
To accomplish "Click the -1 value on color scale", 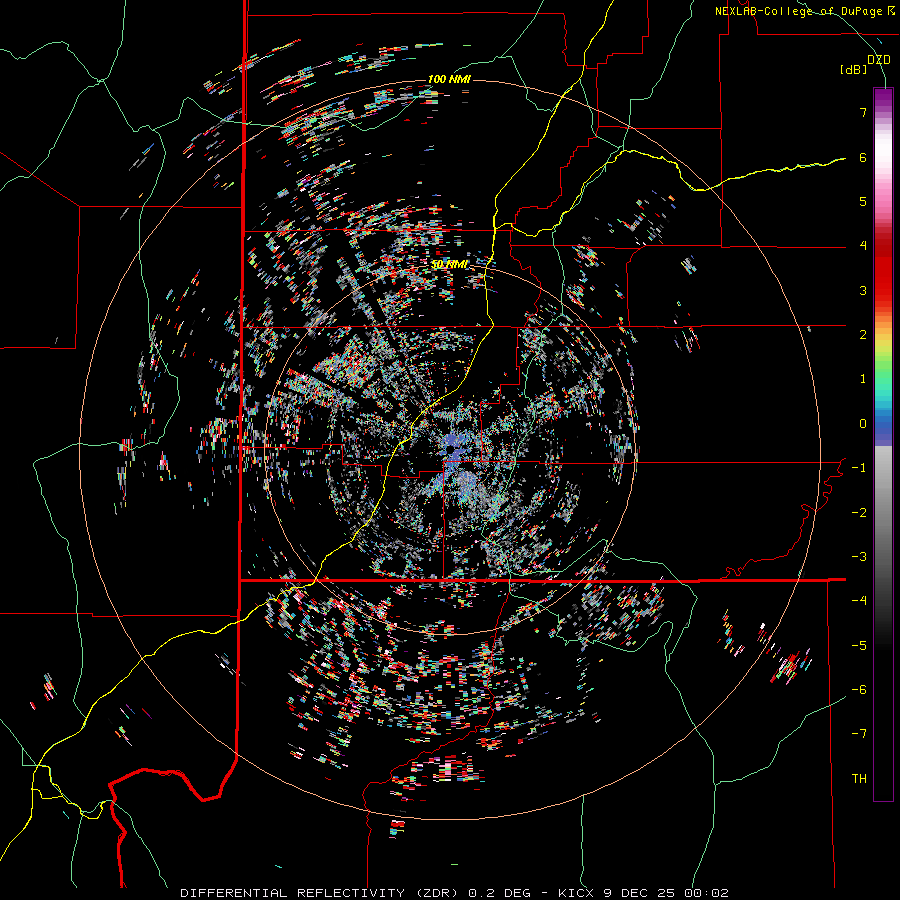I will tap(859, 468).
